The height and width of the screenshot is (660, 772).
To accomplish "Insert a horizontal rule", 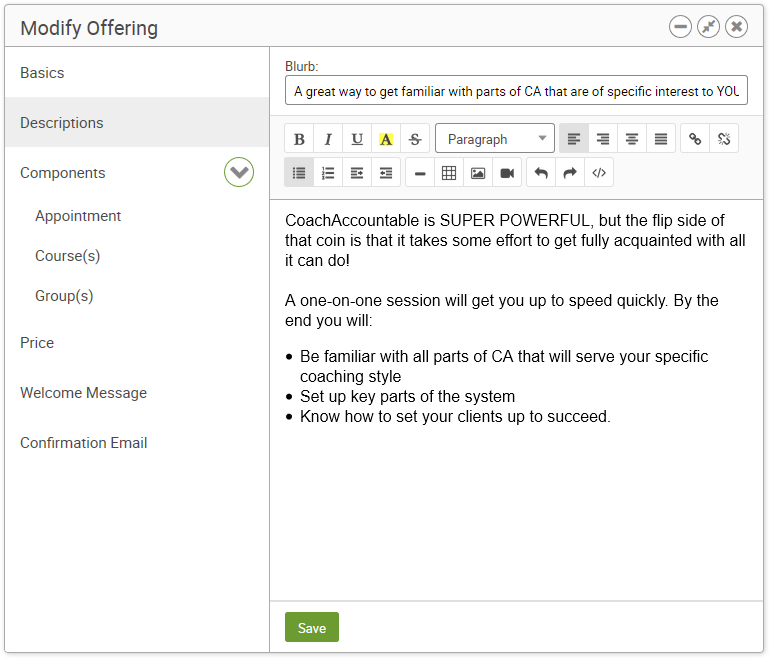I will [420, 173].
